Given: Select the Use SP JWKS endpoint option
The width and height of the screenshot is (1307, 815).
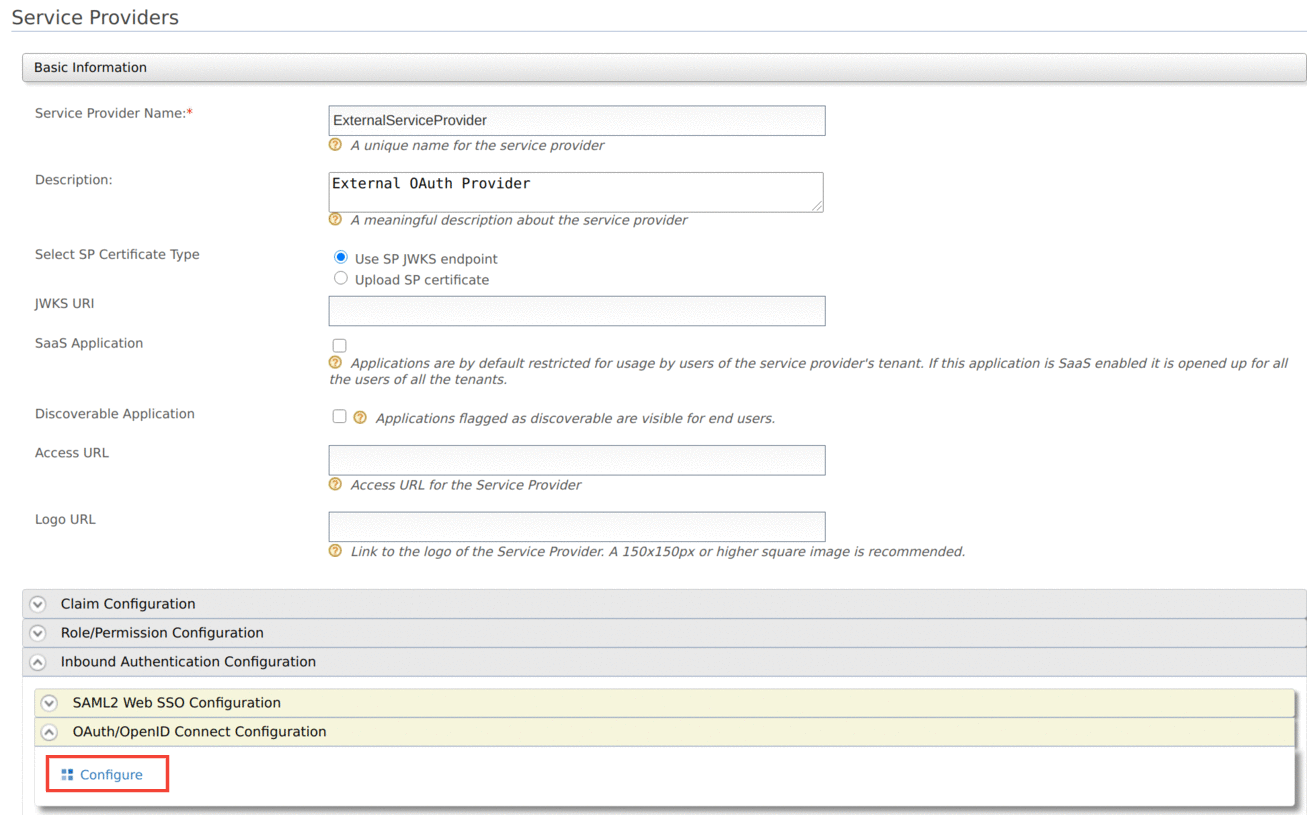Looking at the screenshot, I should click(x=340, y=256).
